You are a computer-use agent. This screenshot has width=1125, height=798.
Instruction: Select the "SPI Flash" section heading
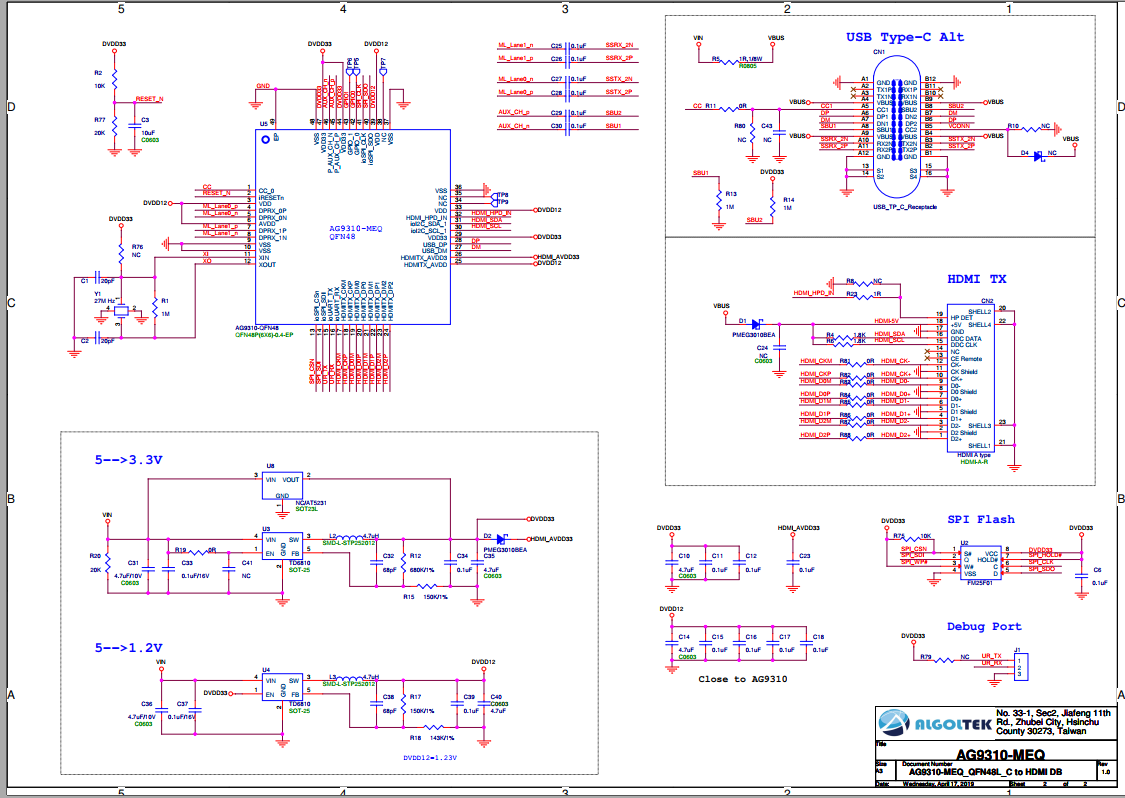coord(981,519)
